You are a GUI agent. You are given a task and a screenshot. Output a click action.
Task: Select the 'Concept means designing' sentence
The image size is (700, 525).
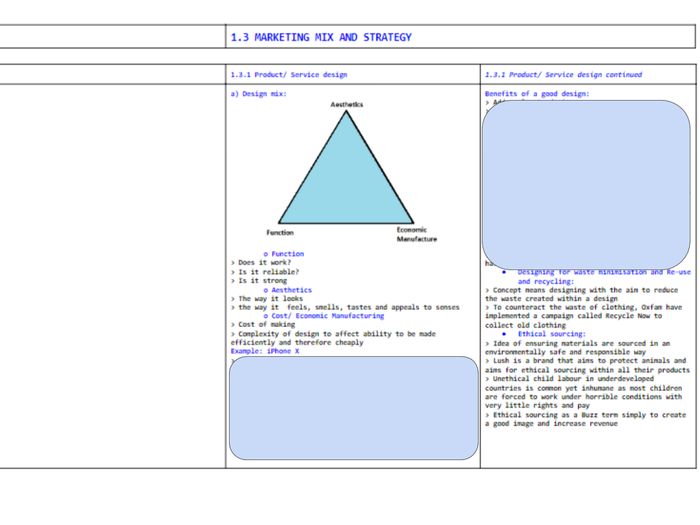(x=582, y=294)
